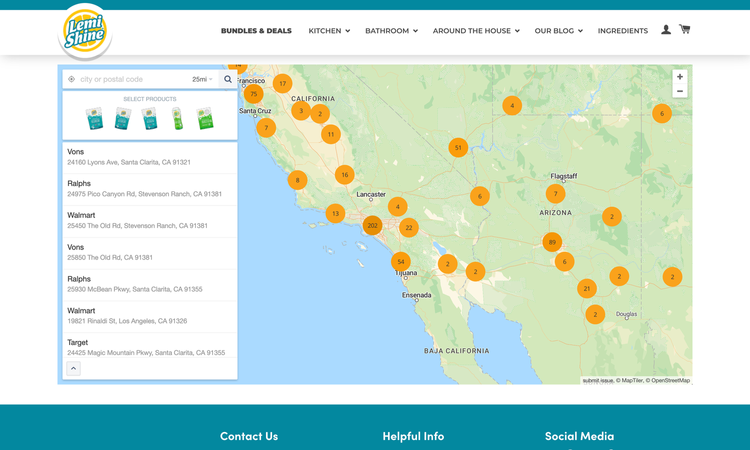Select Vons at 24160 Lyons Ave

(x=150, y=157)
